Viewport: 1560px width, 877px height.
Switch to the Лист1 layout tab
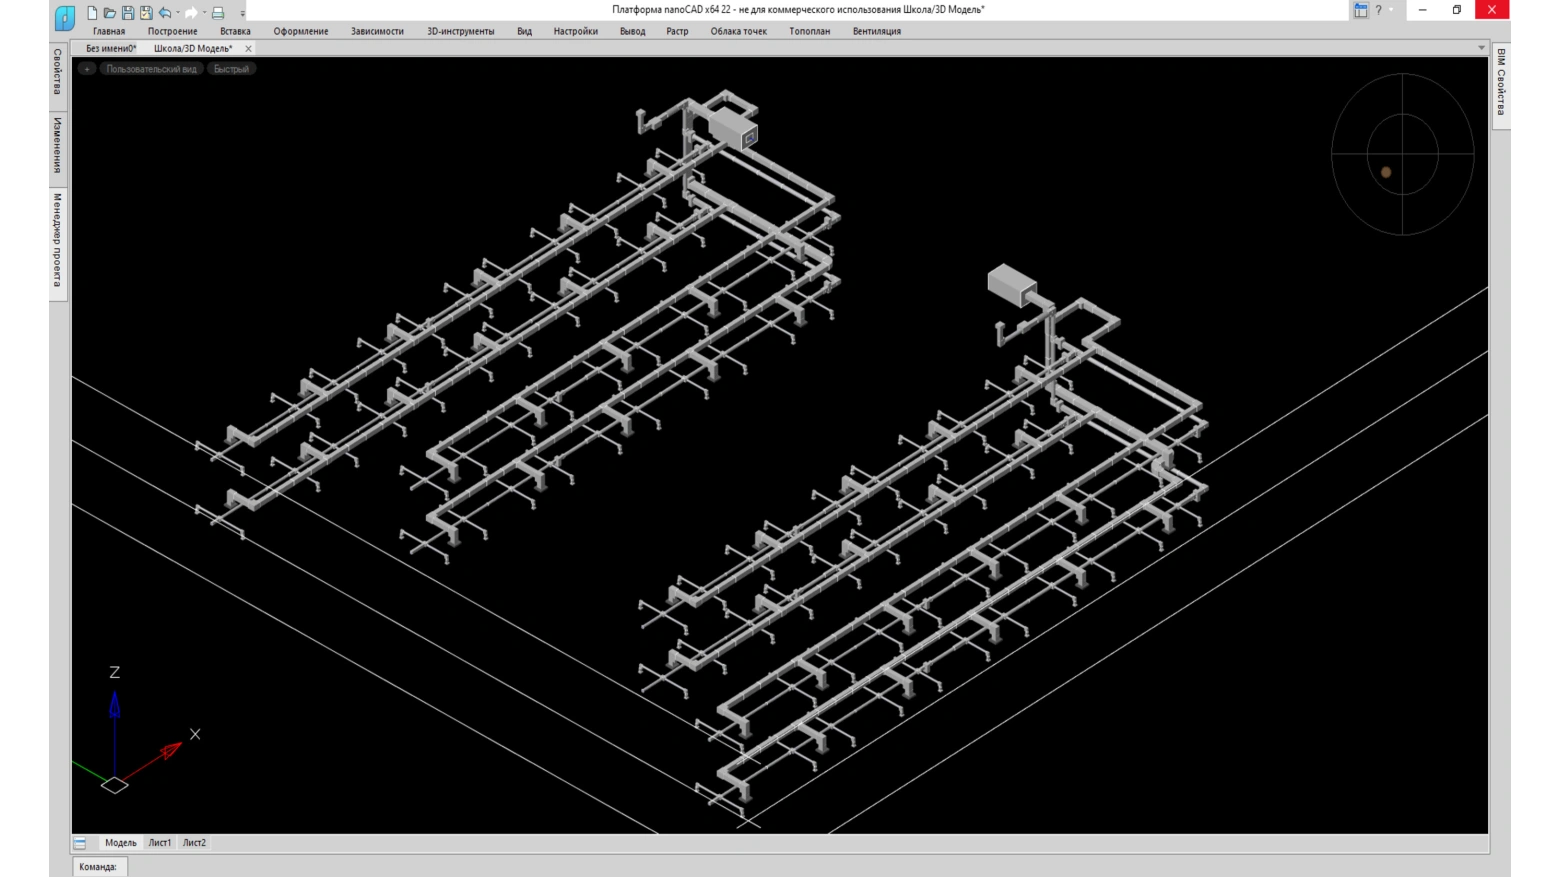pyautogui.click(x=160, y=843)
